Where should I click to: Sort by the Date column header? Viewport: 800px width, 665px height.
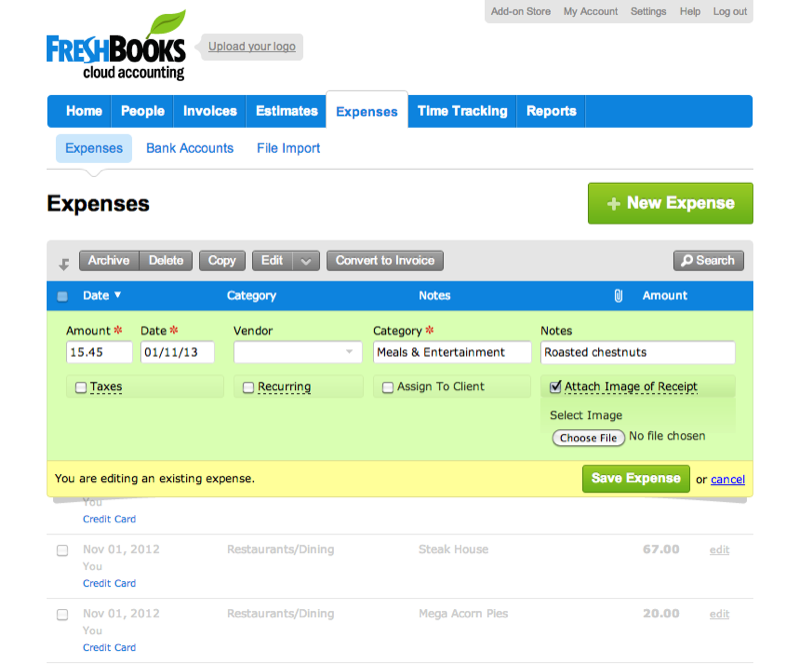(x=101, y=295)
